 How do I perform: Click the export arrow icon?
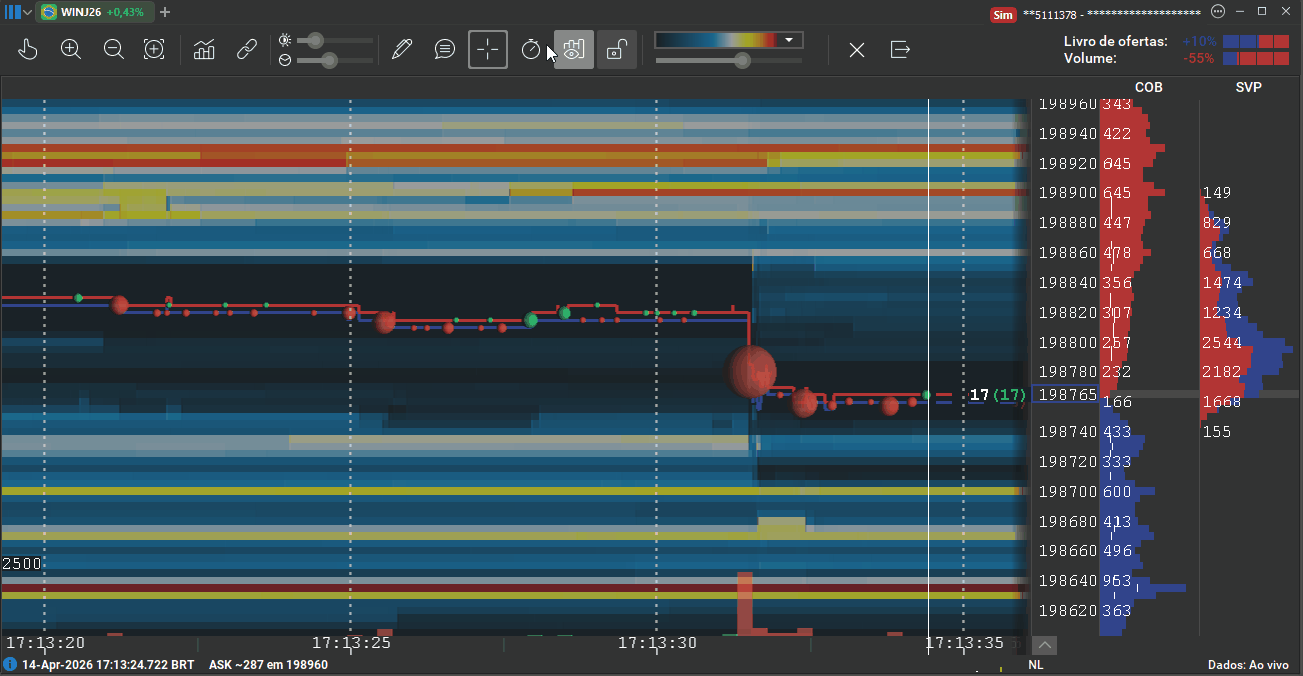pos(900,49)
